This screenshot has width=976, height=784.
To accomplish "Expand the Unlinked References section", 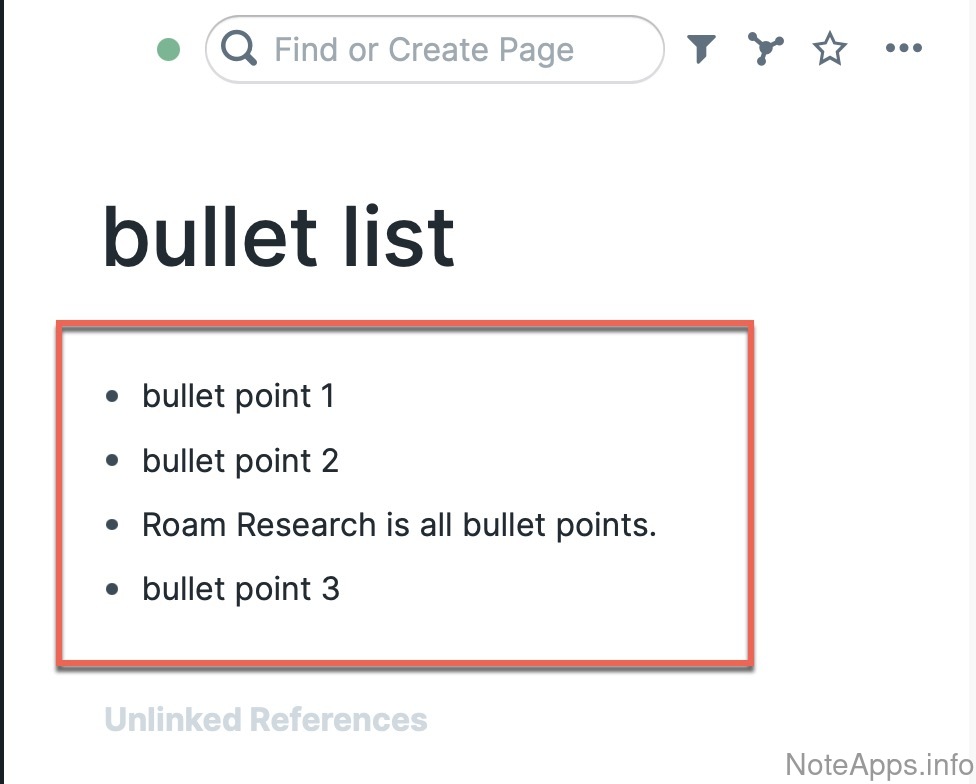I will tap(266, 719).
